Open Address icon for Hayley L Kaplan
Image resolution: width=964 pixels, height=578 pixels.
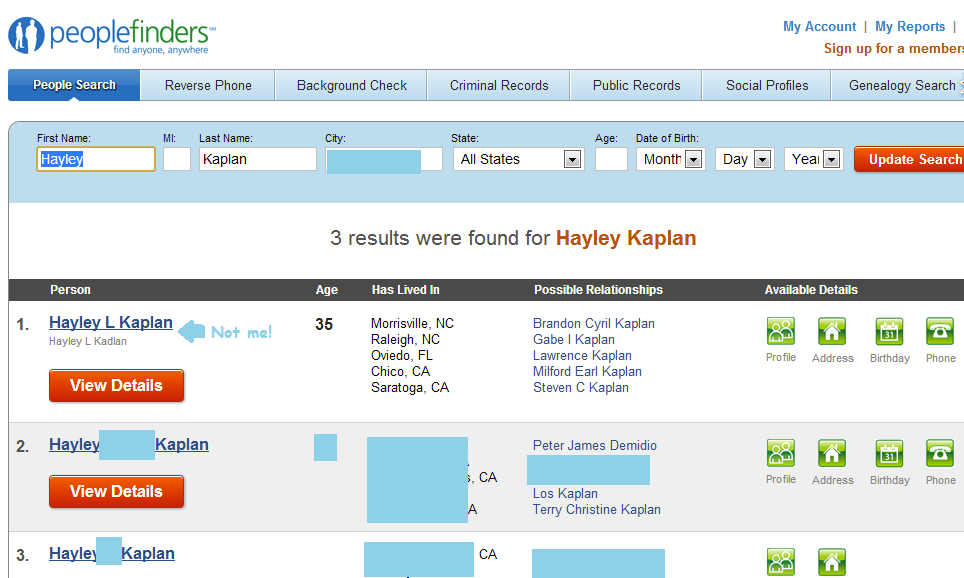832,331
